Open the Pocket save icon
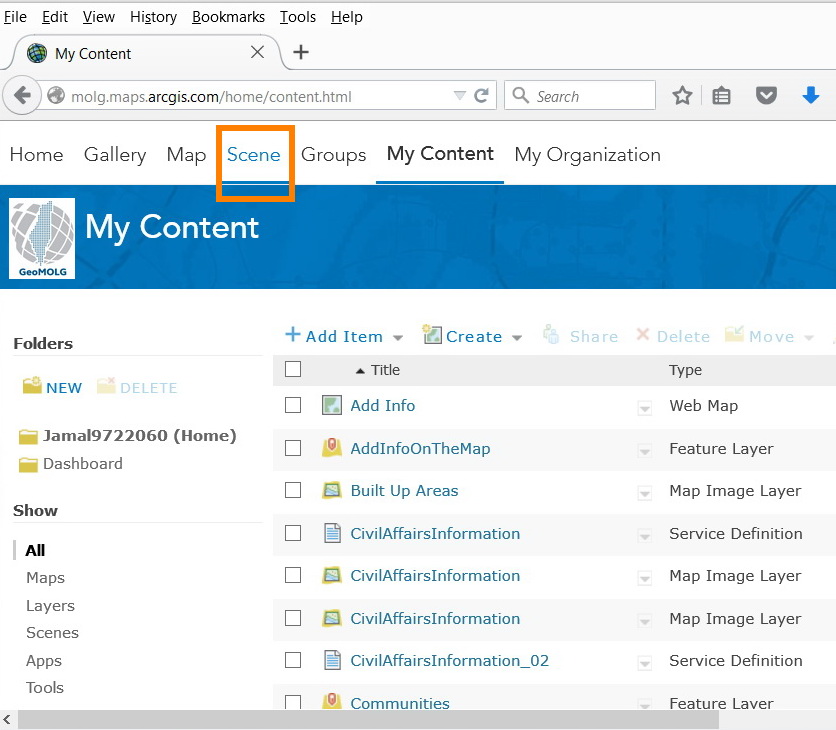 pos(766,96)
